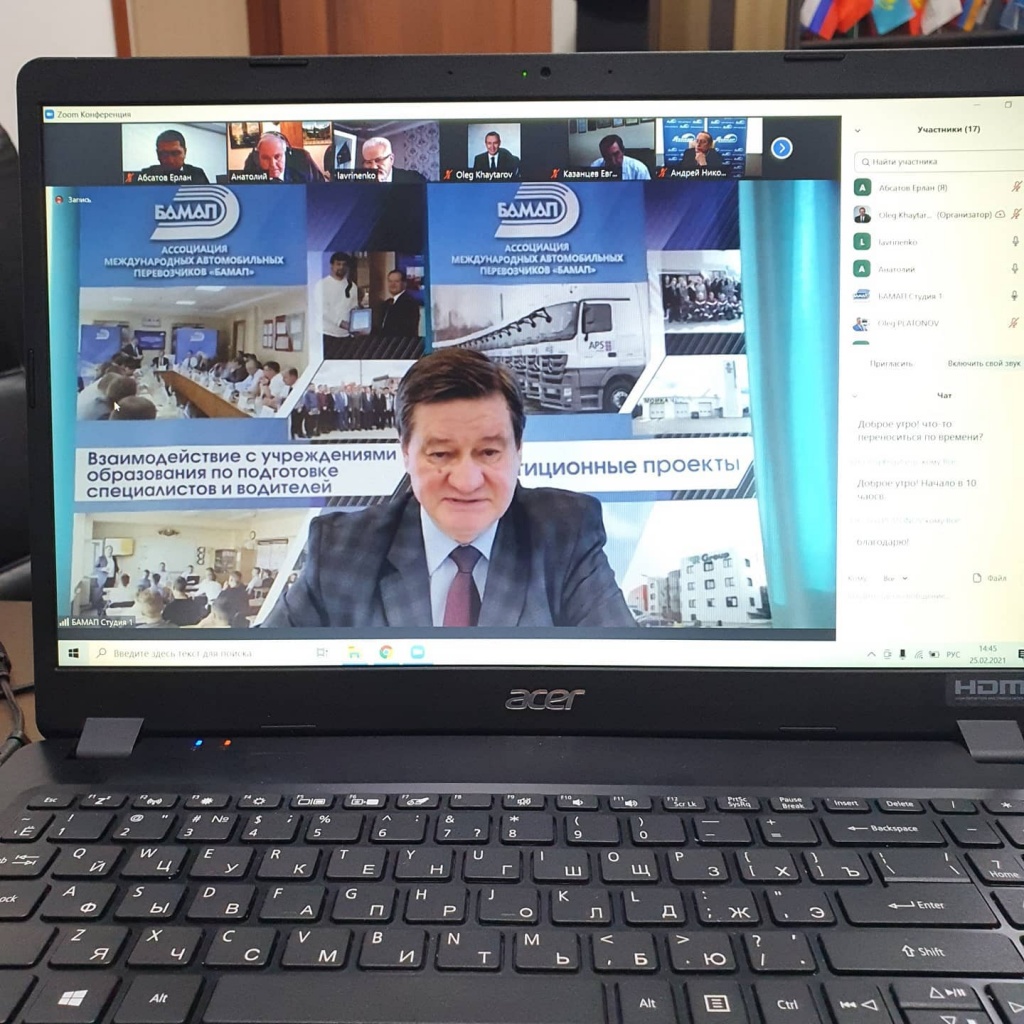This screenshot has width=1024, height=1024.
Task: Select Абсатов Ерлан video thumbnail
Action: click(174, 153)
